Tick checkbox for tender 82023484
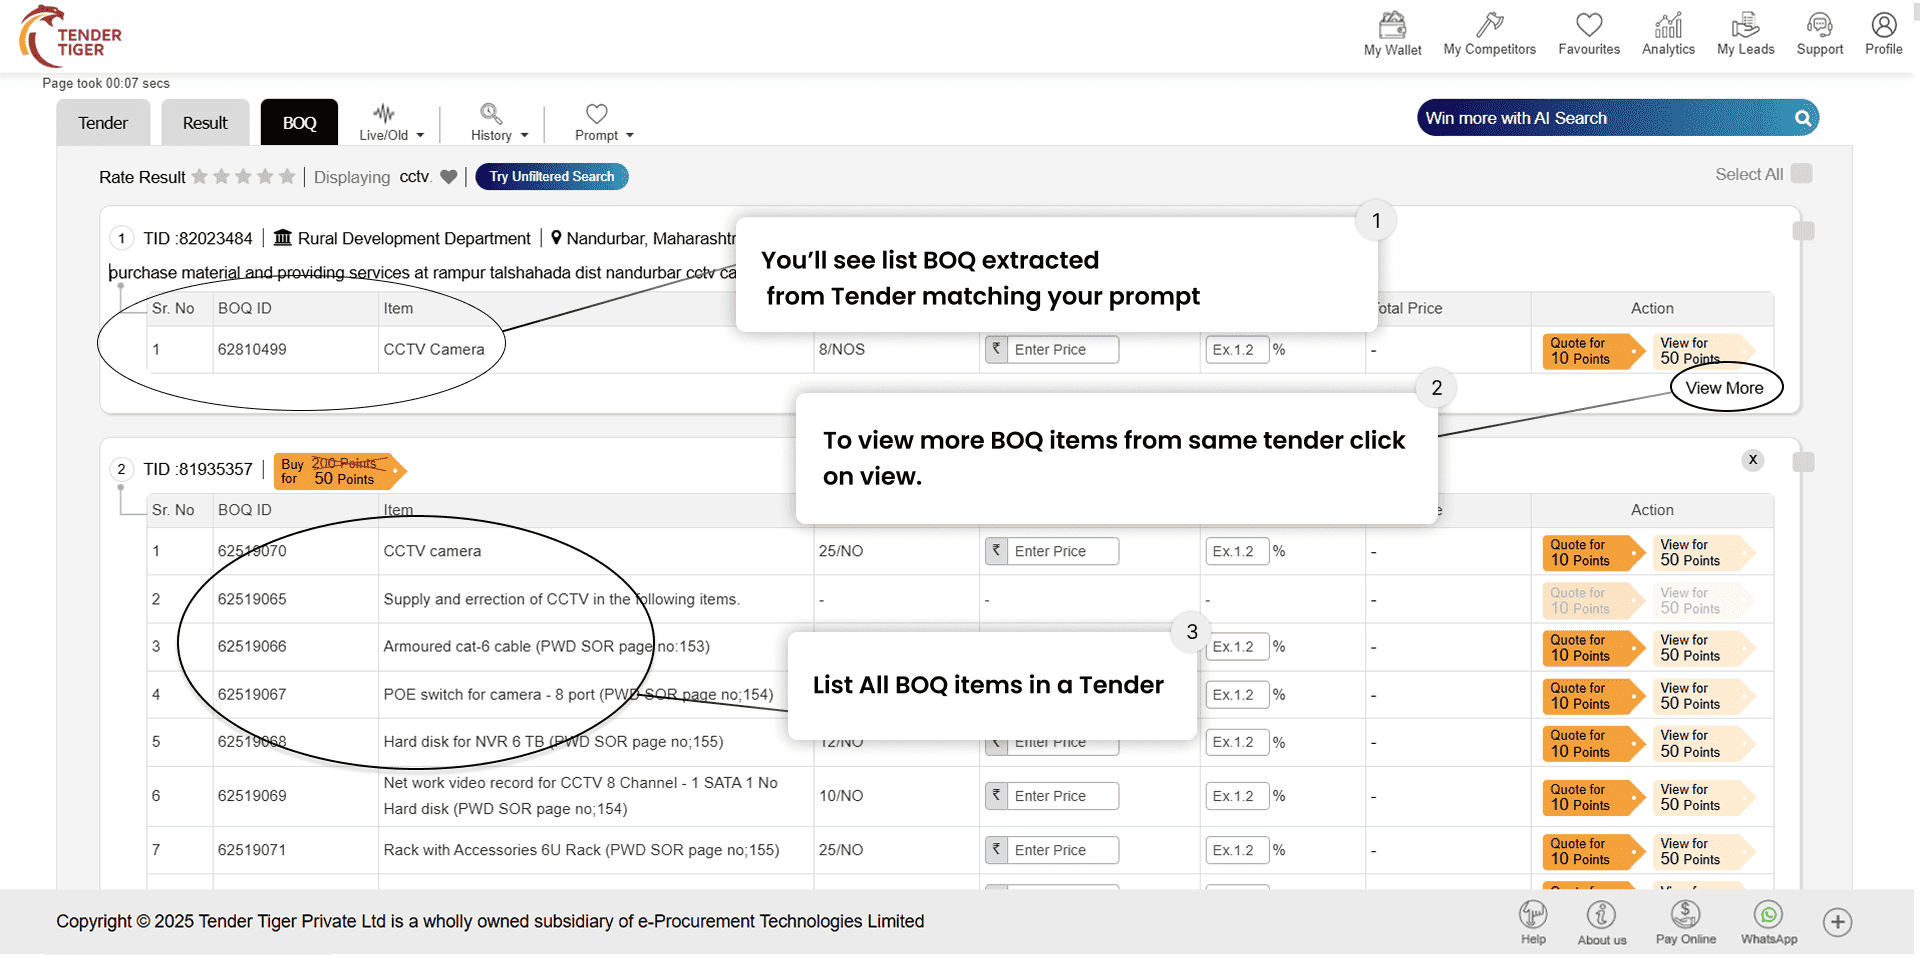This screenshot has width=1920, height=957. point(1803,231)
